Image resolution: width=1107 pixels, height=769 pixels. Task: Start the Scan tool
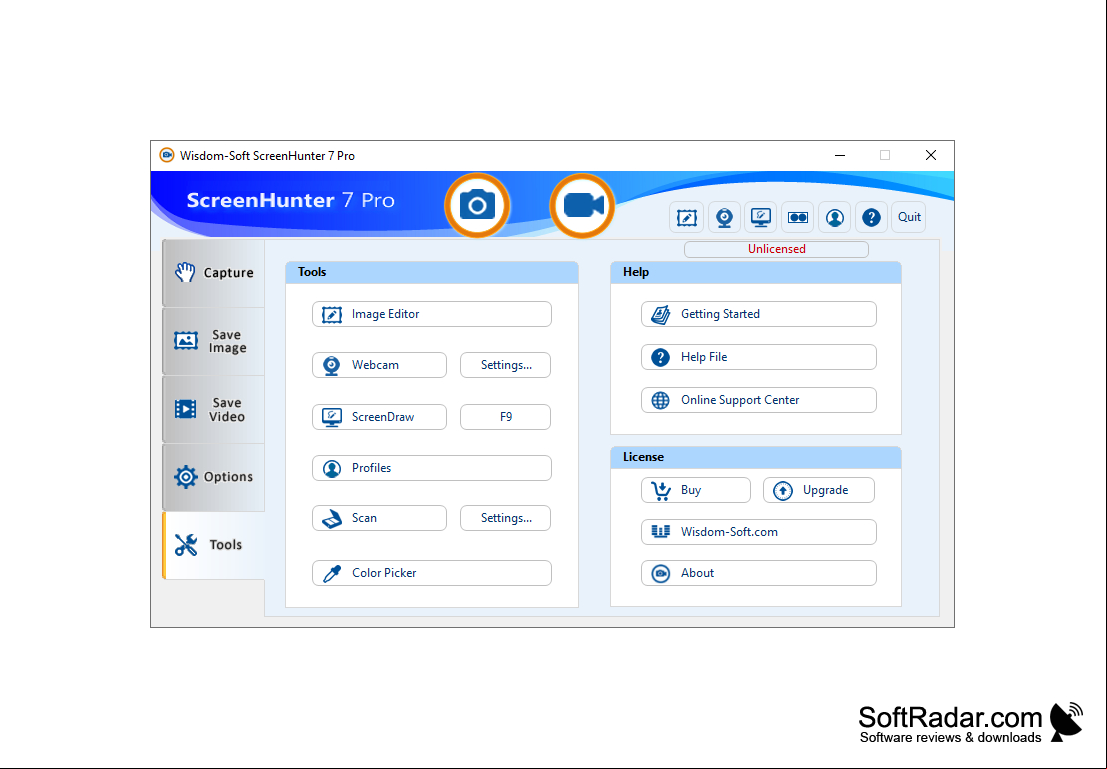click(379, 518)
